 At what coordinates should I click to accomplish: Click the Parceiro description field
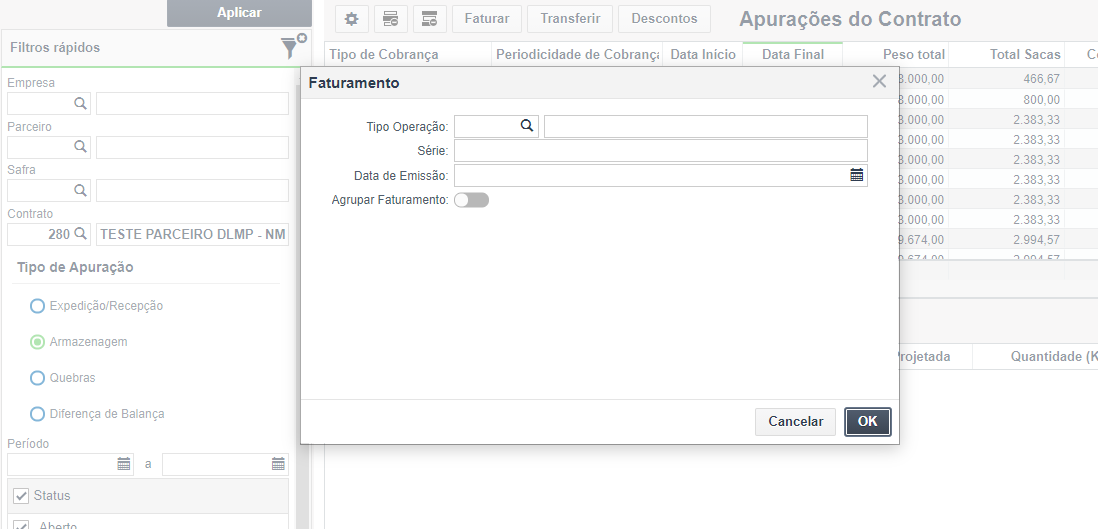pos(193,147)
